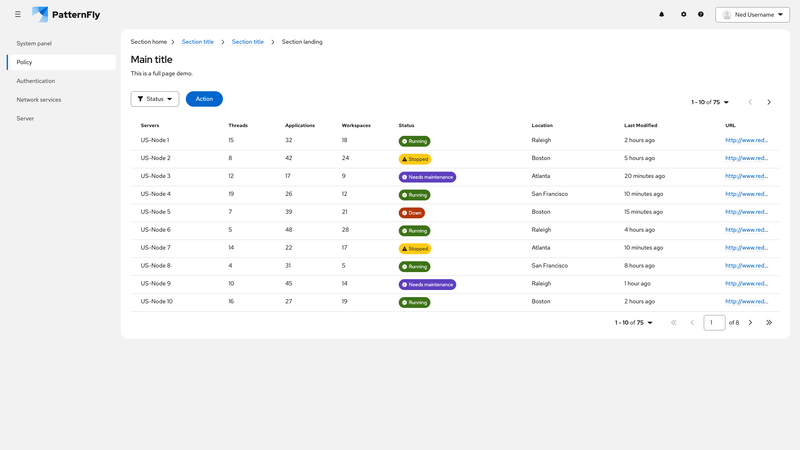This screenshot has width=800, height=450.
Task: Click Section landing breadcrumb text
Action: click(x=302, y=42)
